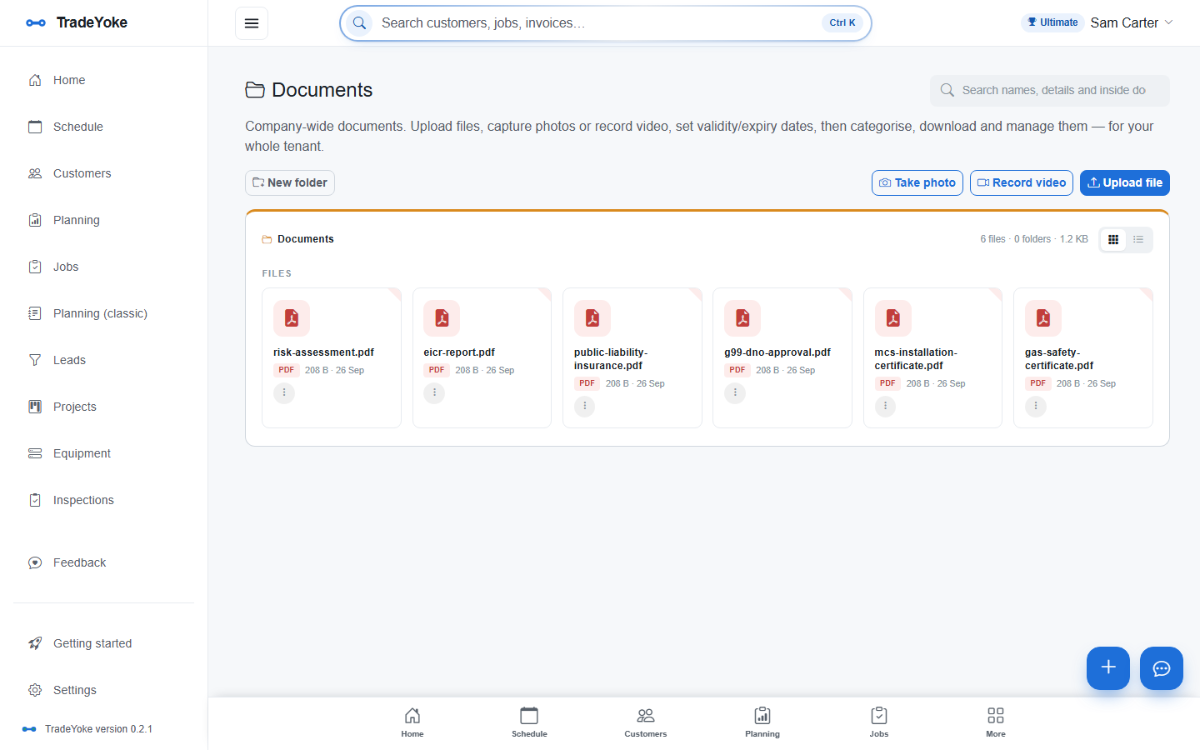The height and width of the screenshot is (750, 1200).
Task: Open More in the bottom bar
Action: [996, 722]
